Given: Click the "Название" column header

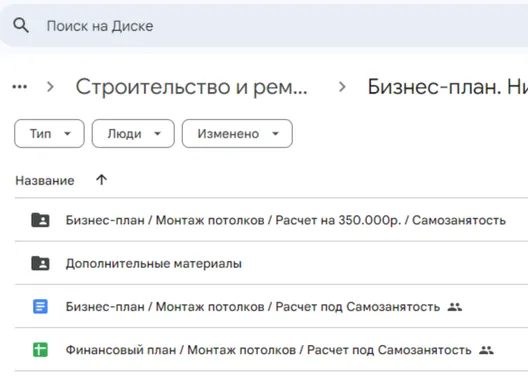Looking at the screenshot, I should [x=45, y=181].
